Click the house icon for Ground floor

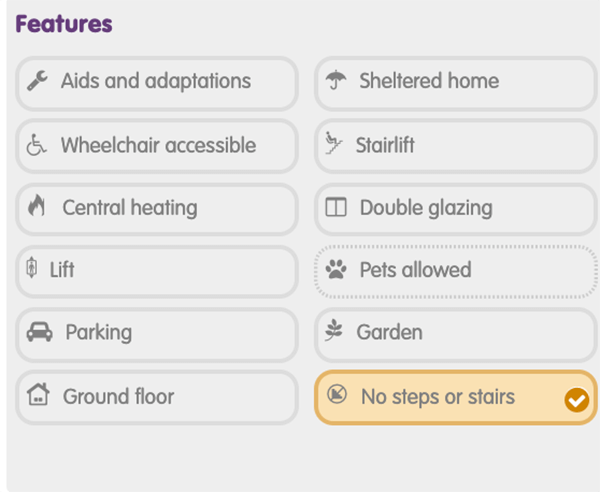point(38,394)
